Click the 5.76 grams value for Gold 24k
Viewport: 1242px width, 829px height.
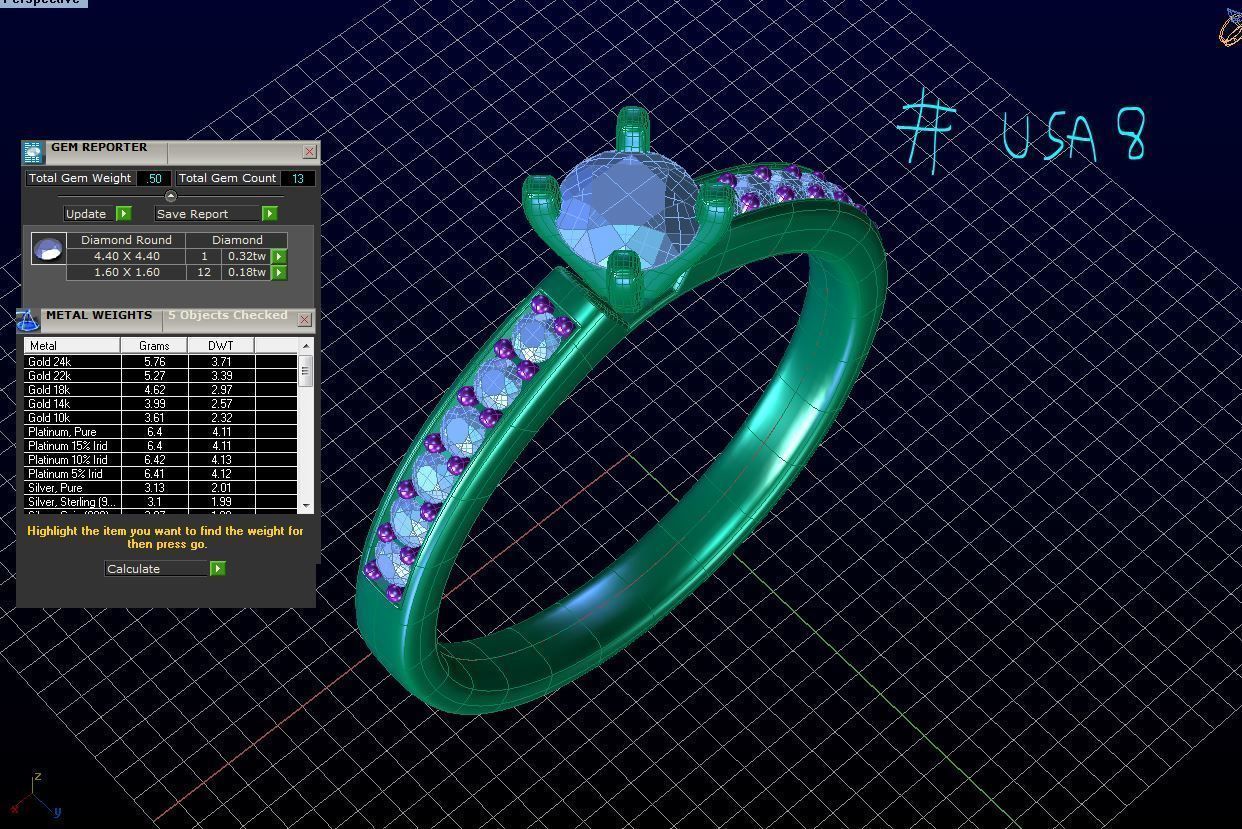point(154,362)
